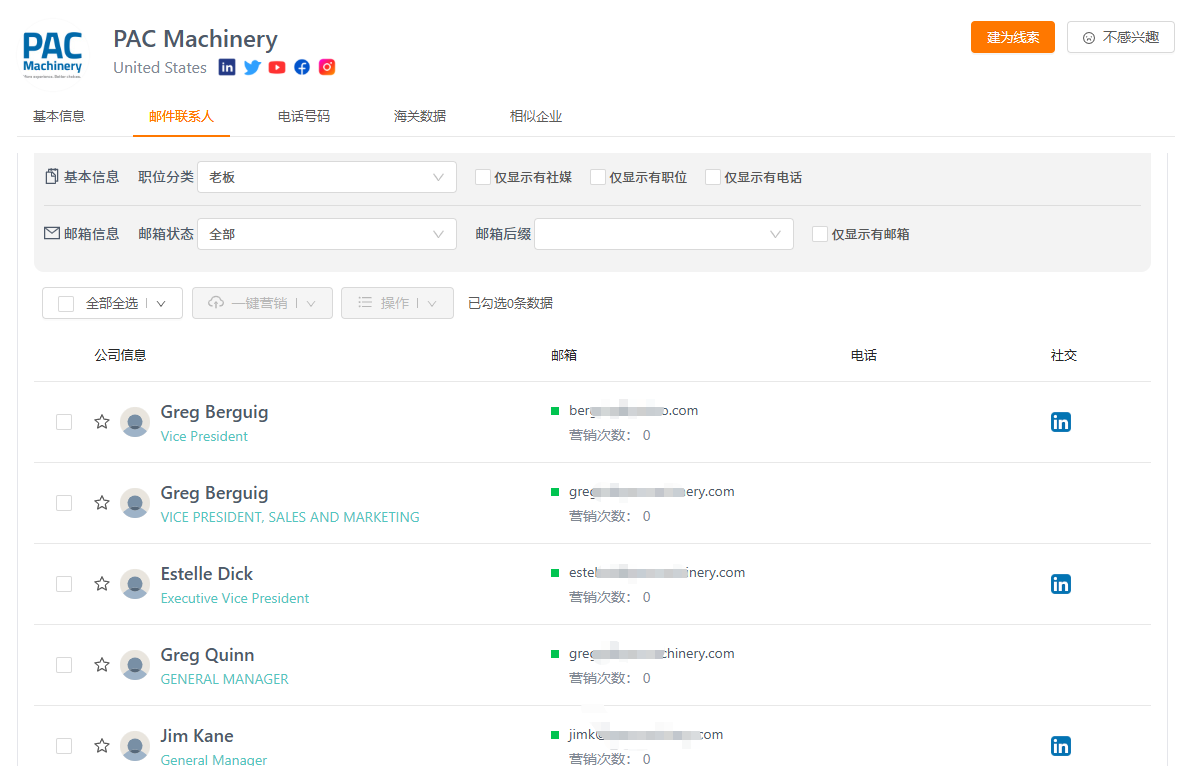Select Vice President Greg Berguig row checkbox
Image resolution: width=1181 pixels, height=766 pixels.
tap(64, 422)
